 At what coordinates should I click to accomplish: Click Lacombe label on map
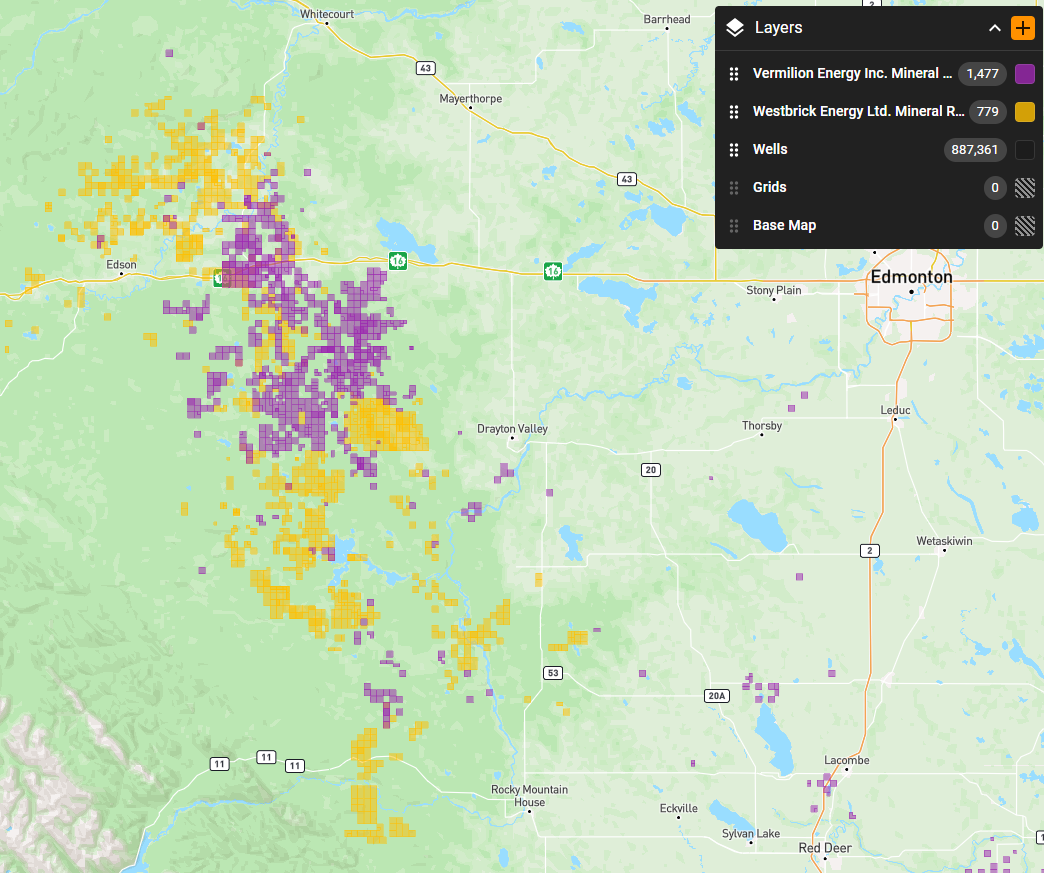(846, 760)
